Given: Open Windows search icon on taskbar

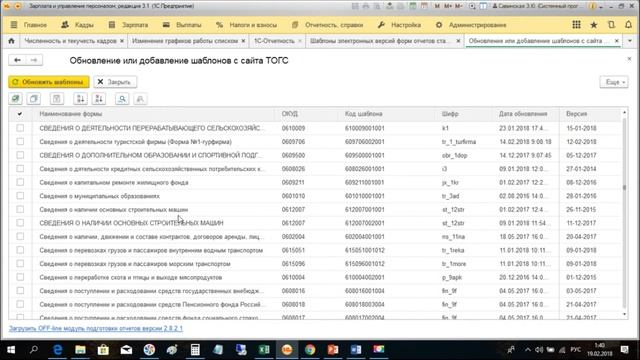Looking at the screenshot, I should click(34, 350).
